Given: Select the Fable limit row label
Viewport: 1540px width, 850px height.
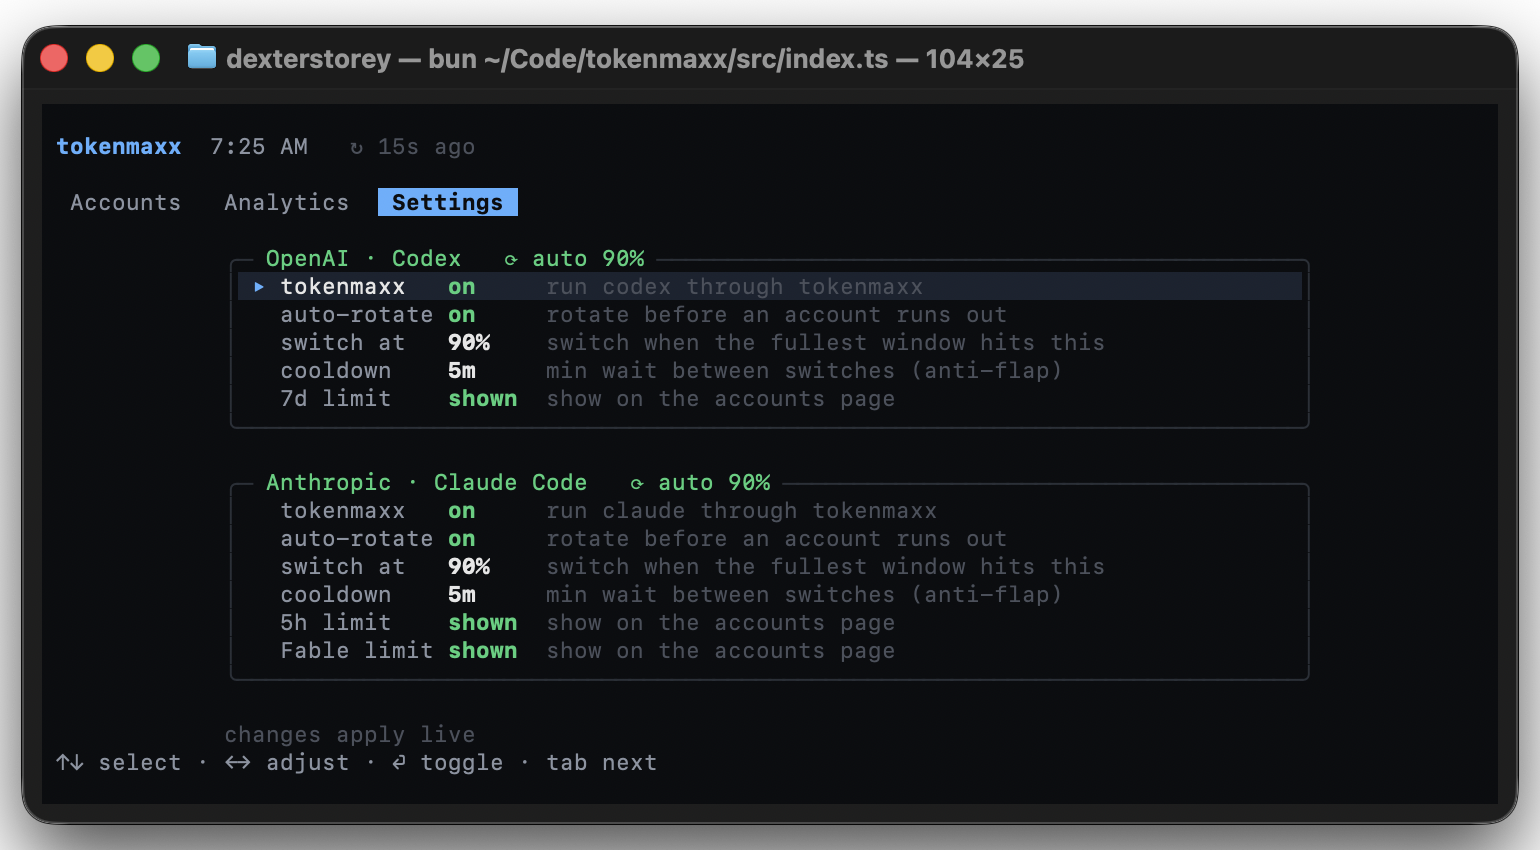Looking at the screenshot, I should (x=357, y=651).
